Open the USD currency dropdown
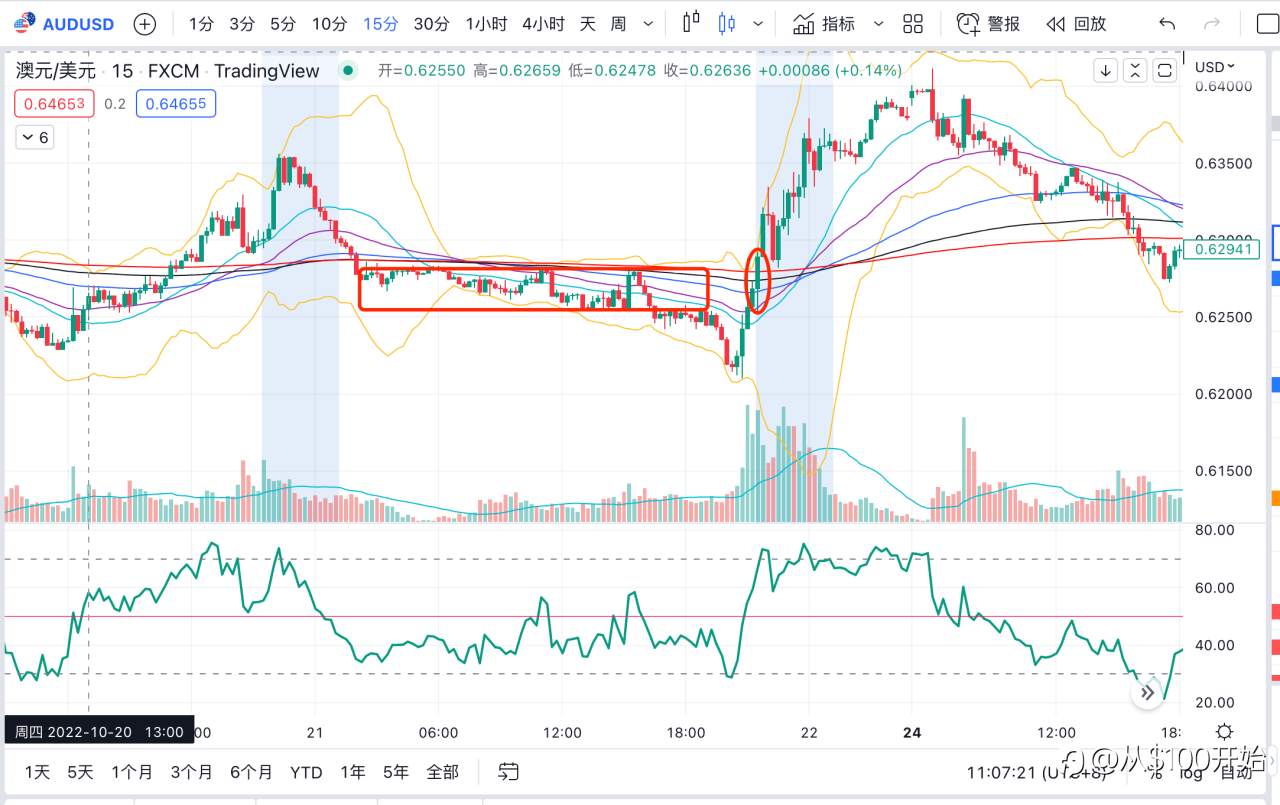The width and height of the screenshot is (1280, 805). (x=1215, y=67)
